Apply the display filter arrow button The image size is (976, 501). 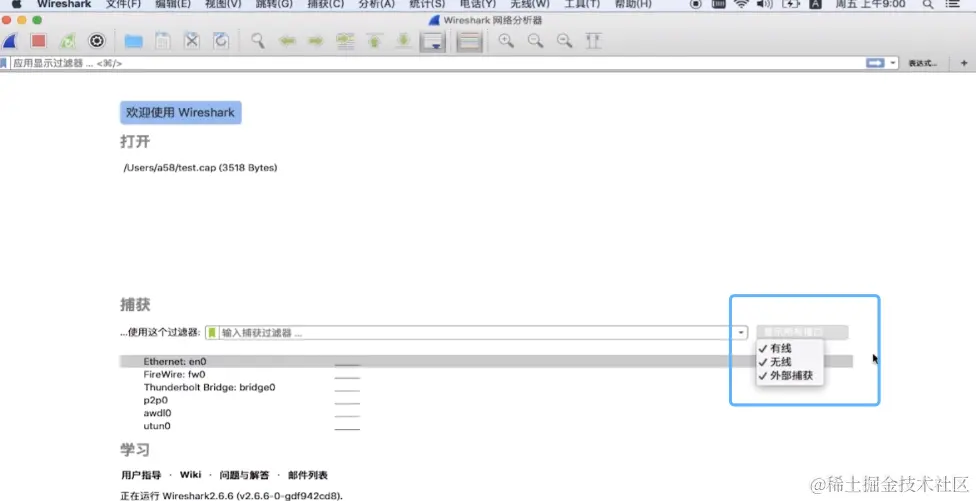coord(876,63)
